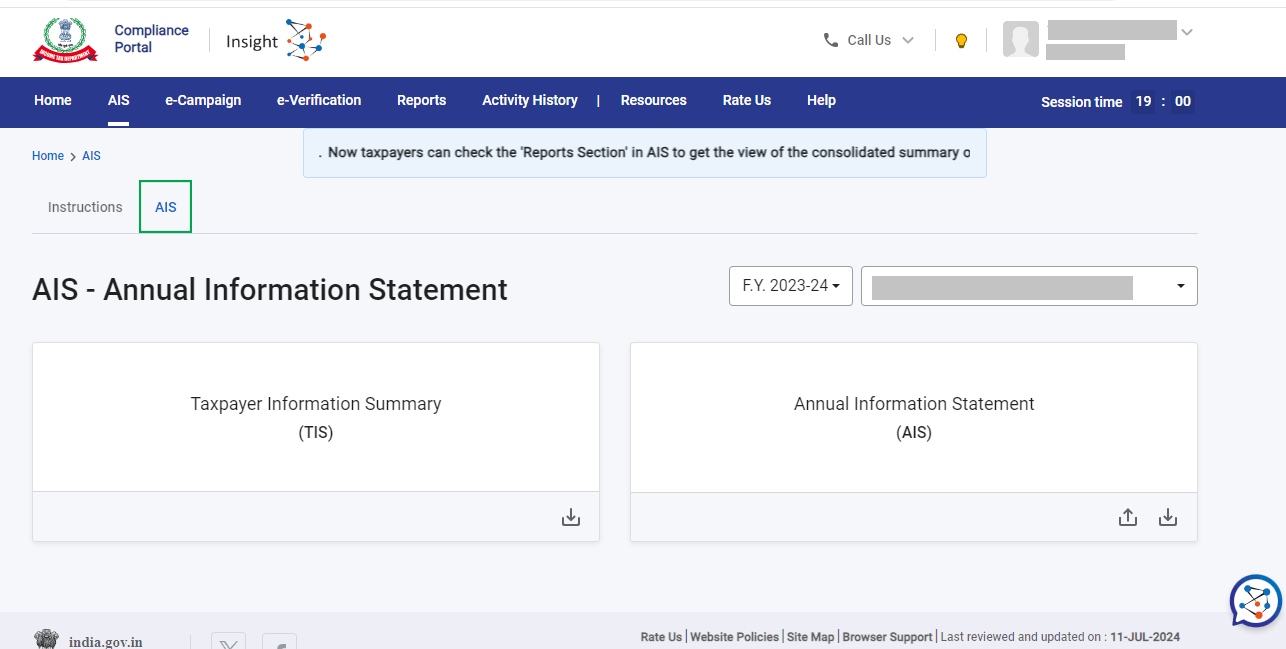Click the session minutes value 19
The image size is (1286, 649).
click(x=1143, y=101)
